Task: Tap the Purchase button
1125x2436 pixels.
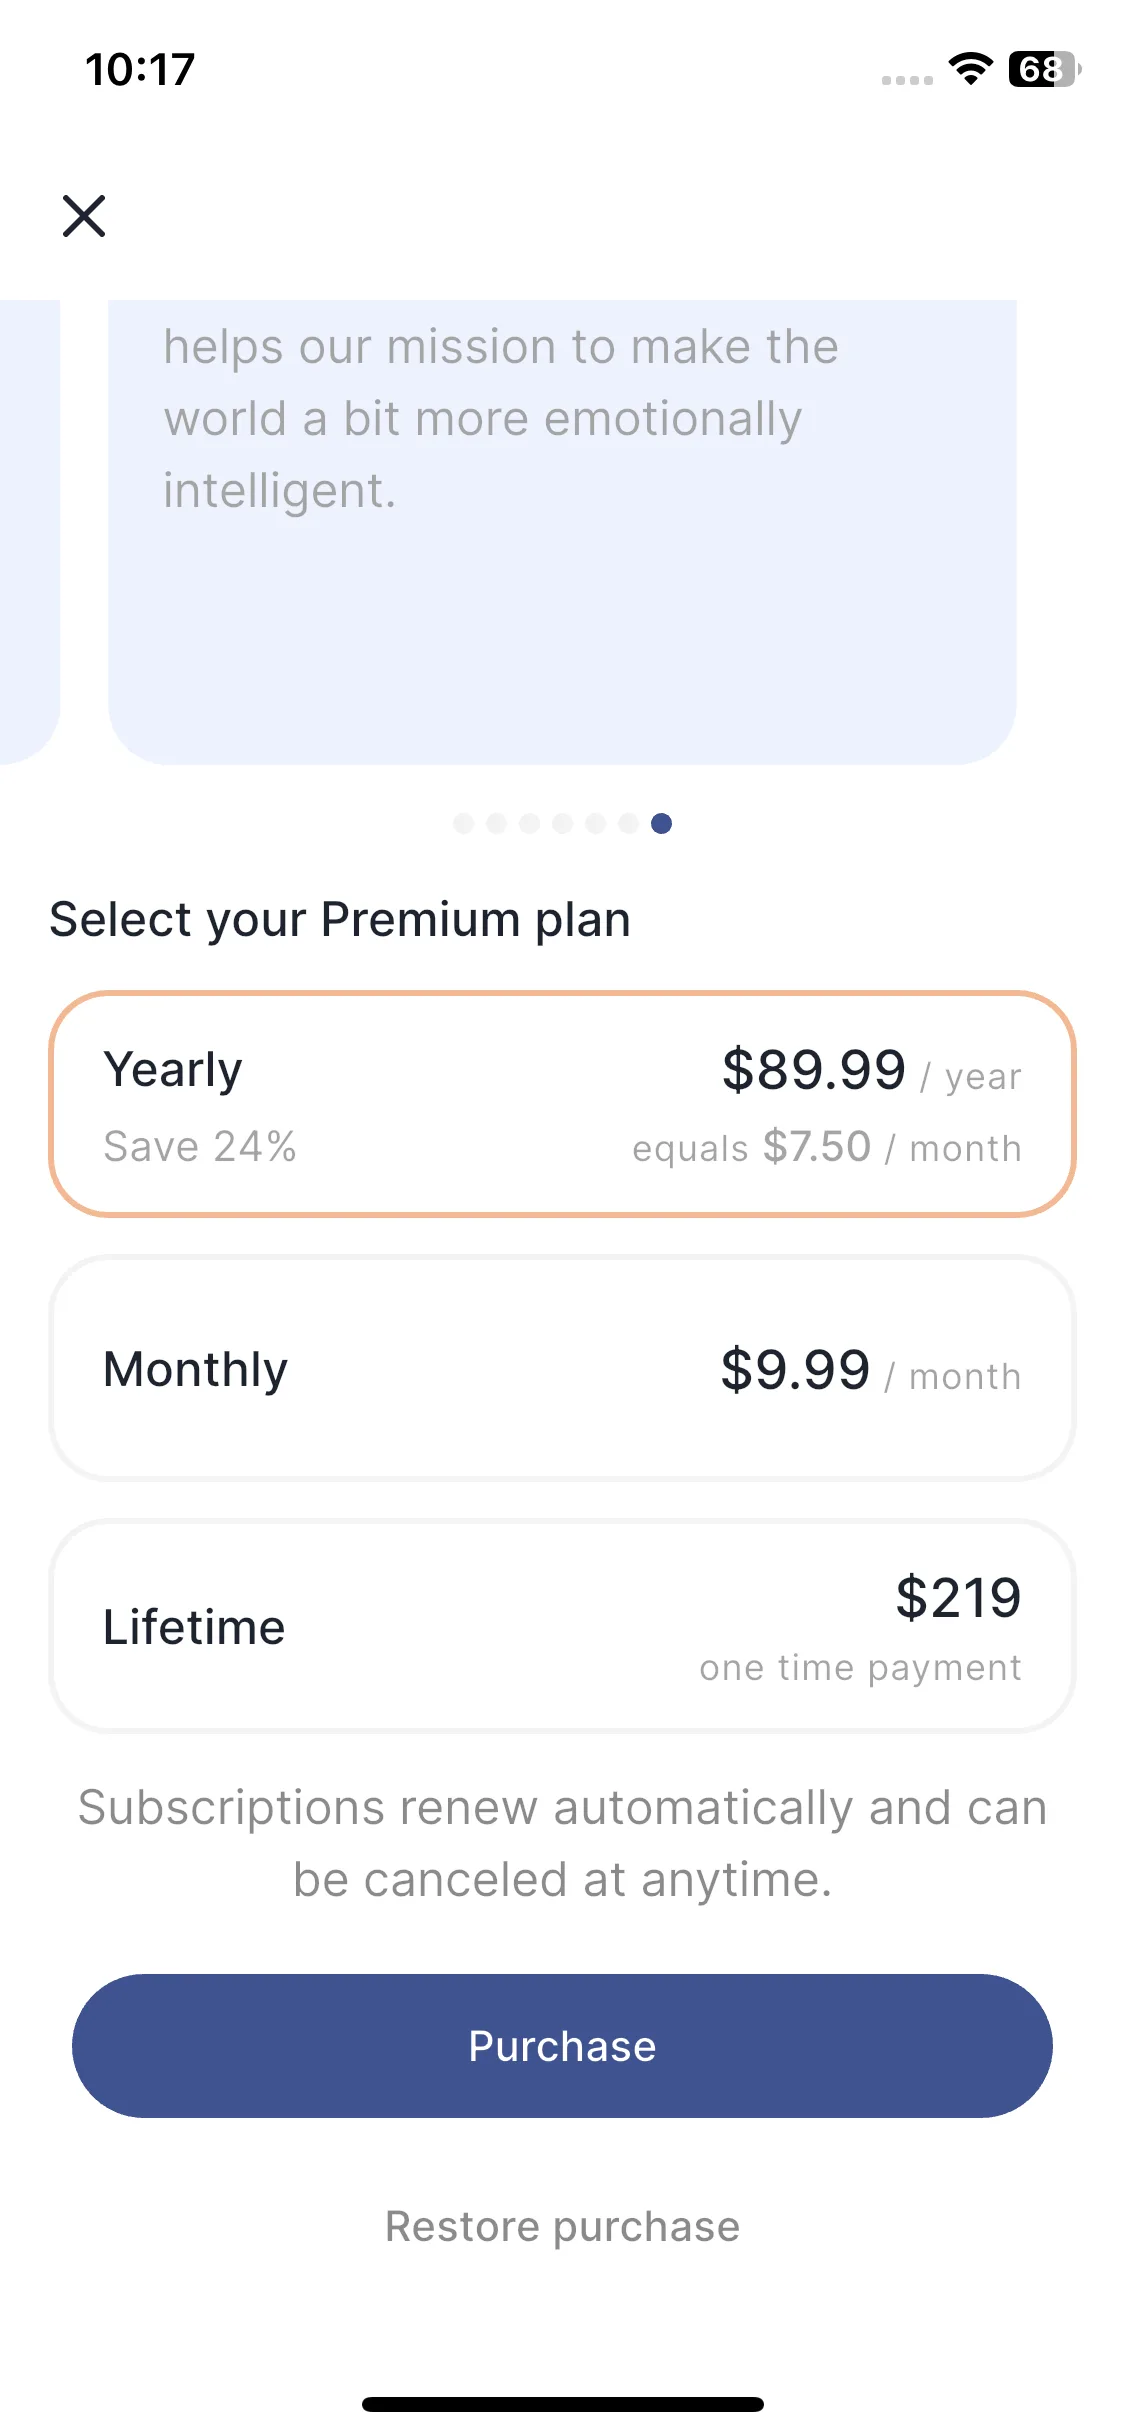Action: point(562,2046)
